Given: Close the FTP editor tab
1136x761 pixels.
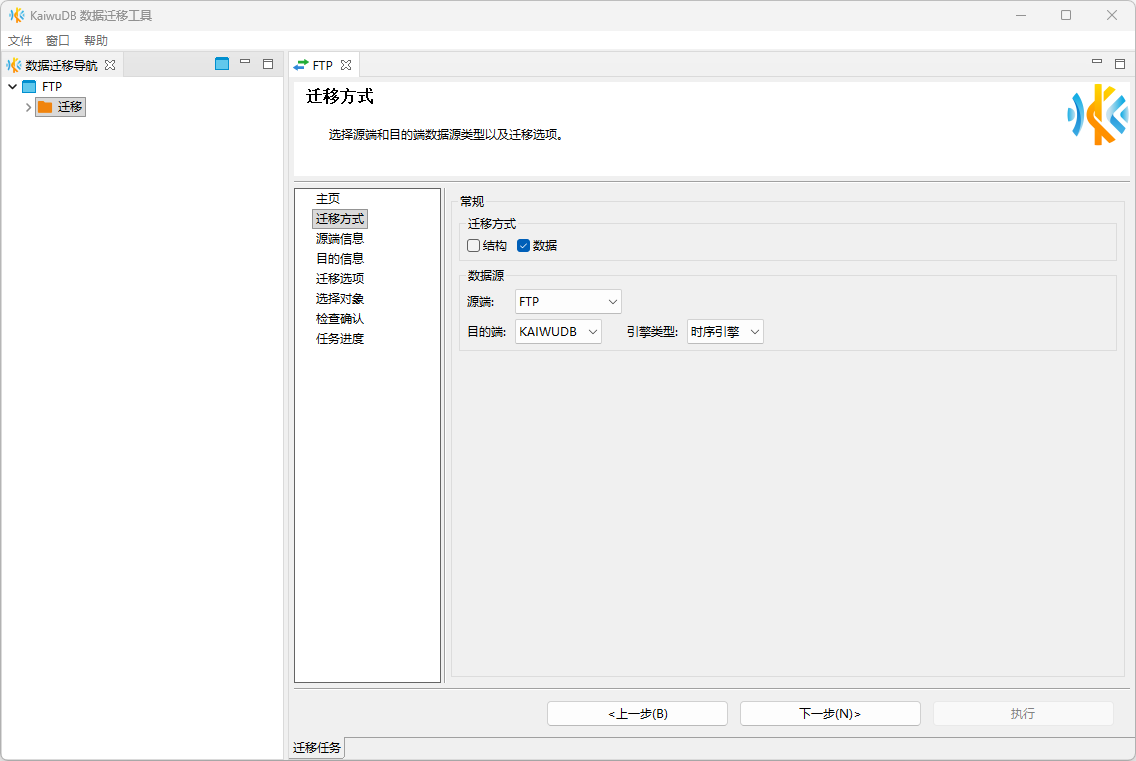Looking at the screenshot, I should click(x=346, y=65).
